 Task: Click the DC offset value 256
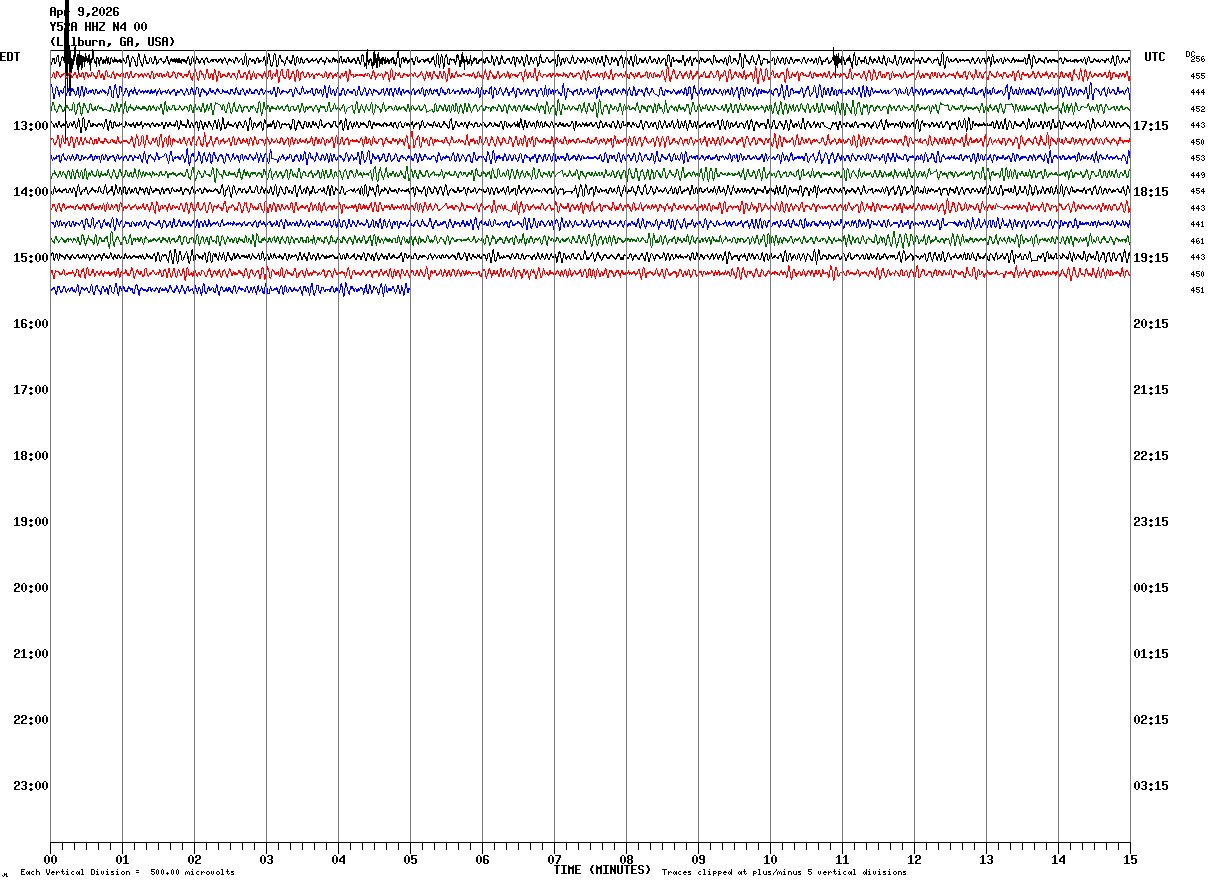[x=1197, y=60]
